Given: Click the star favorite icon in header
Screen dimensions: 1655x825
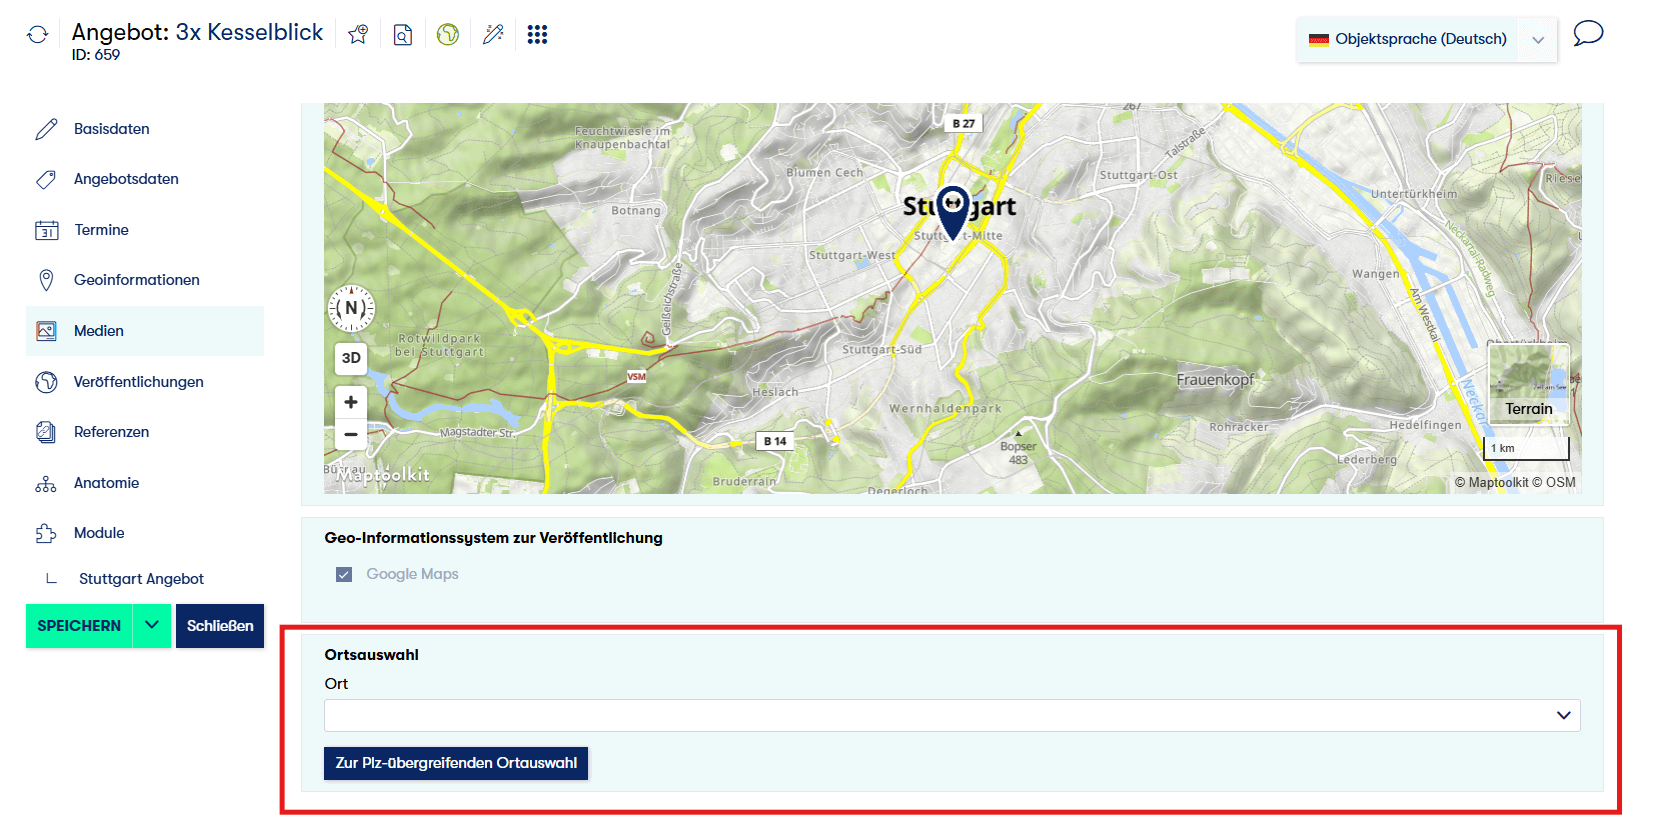Looking at the screenshot, I should (x=358, y=35).
